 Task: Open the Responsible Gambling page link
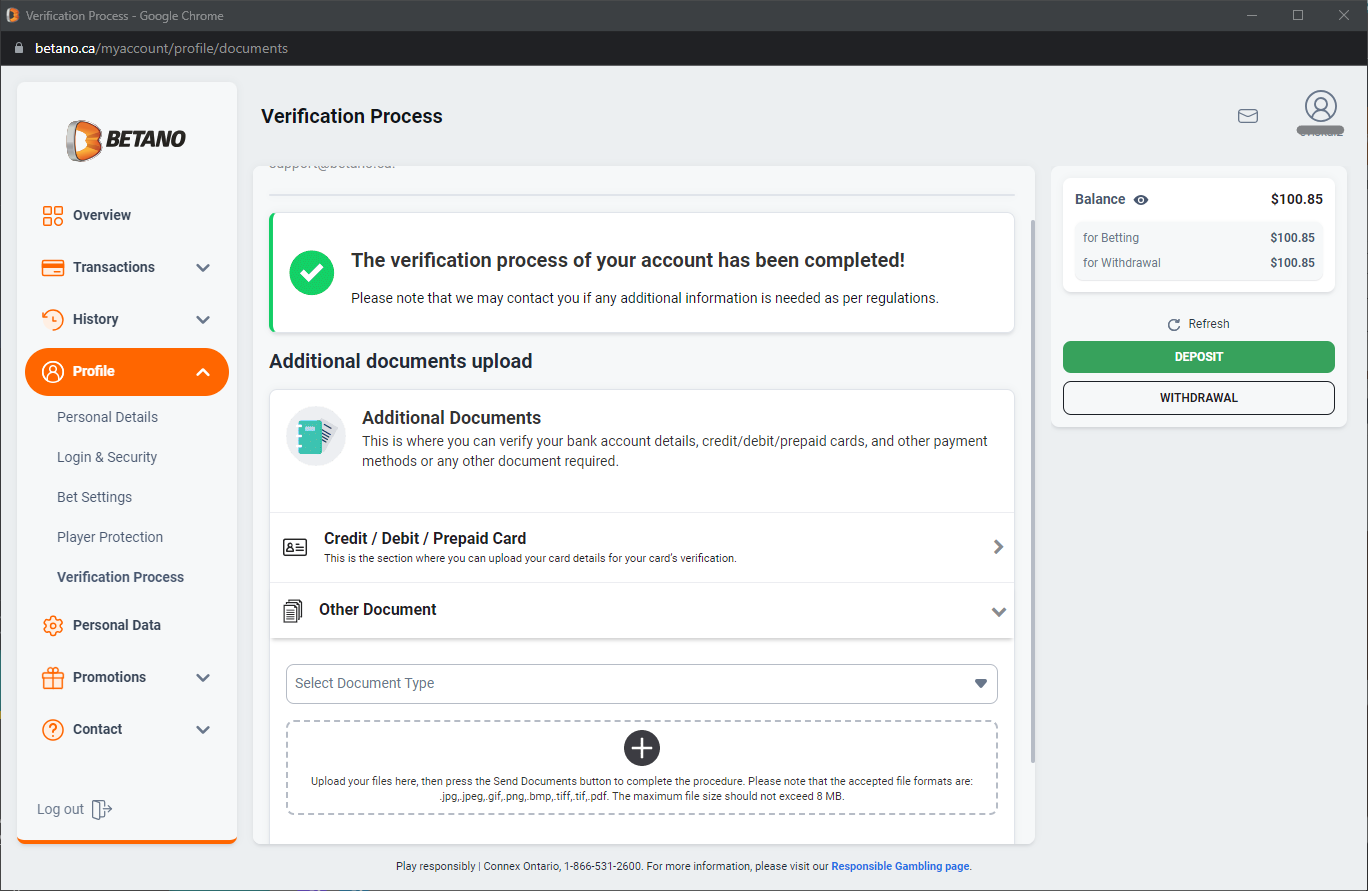pyautogui.click(x=900, y=867)
